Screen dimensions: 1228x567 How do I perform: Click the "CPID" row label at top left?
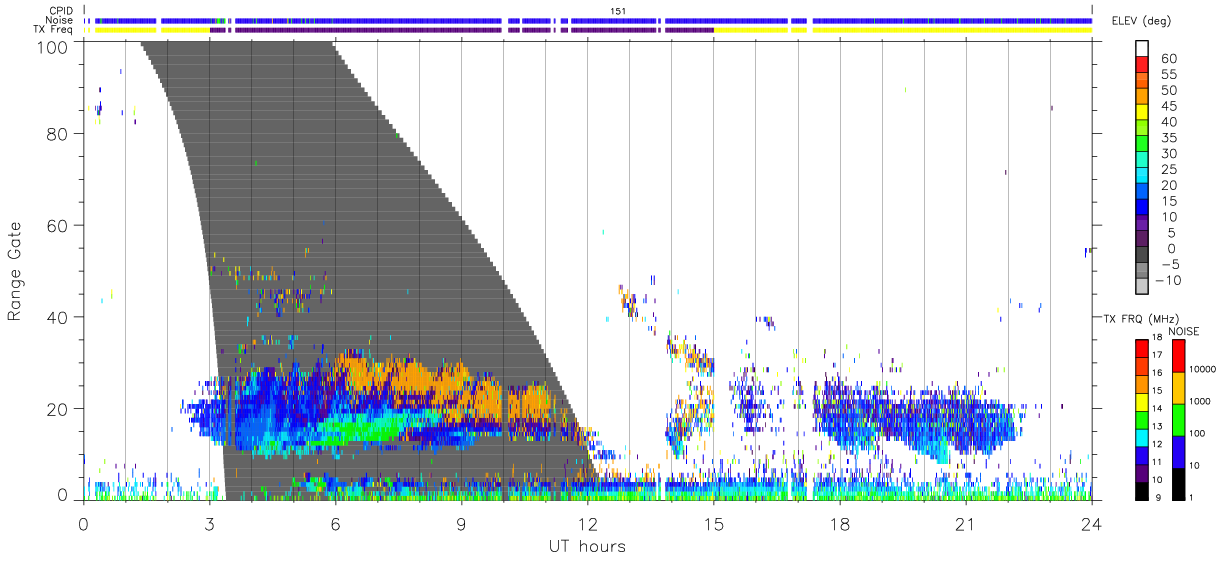[x=61, y=11]
